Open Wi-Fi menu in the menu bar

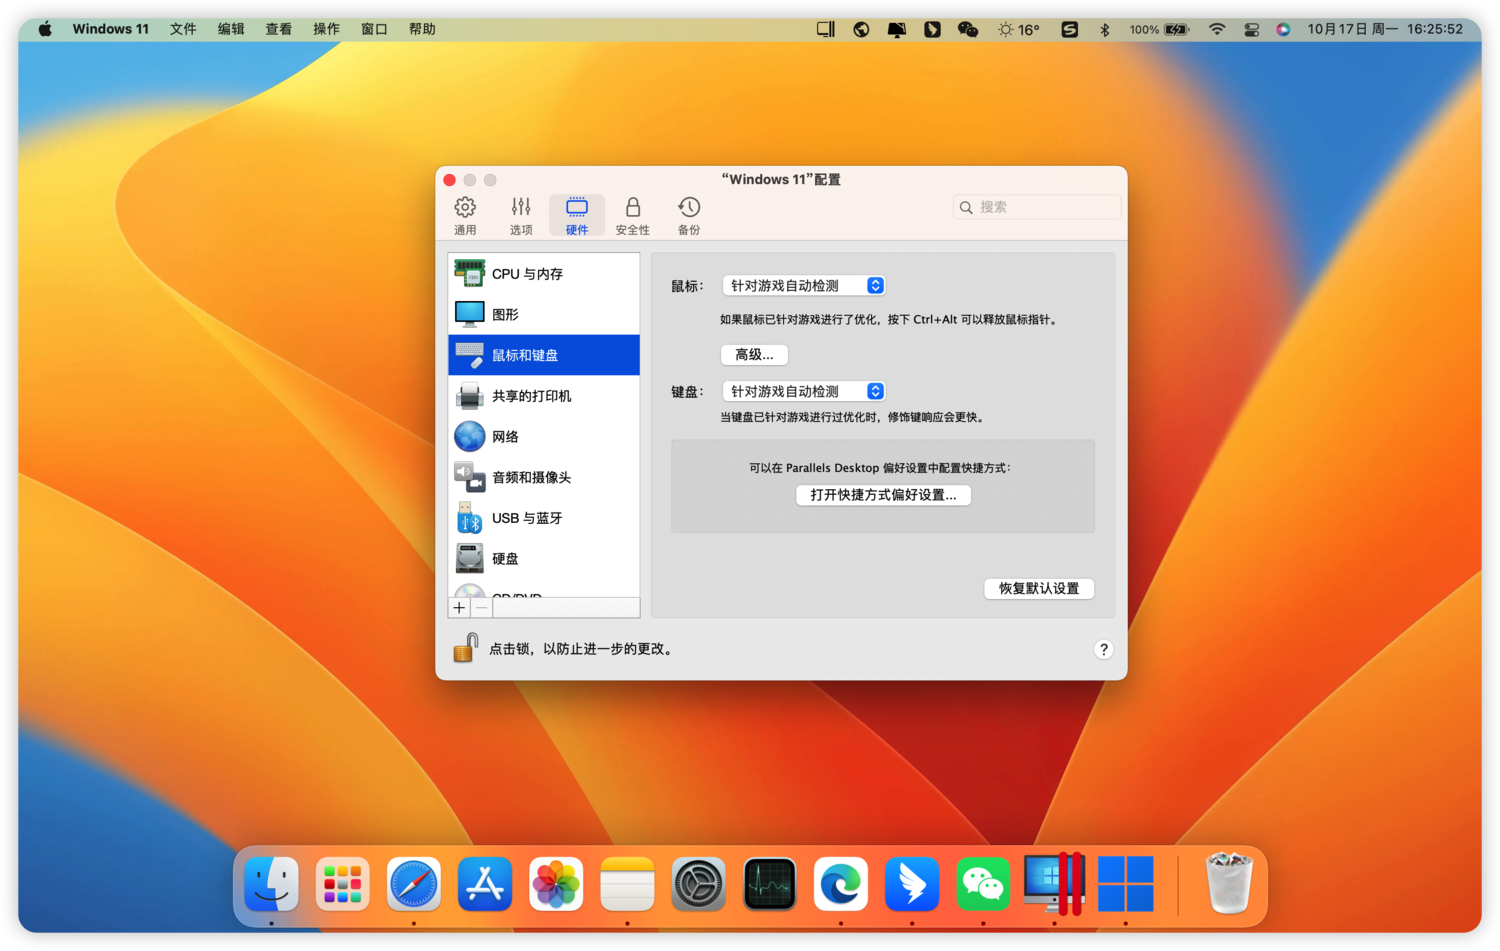[x=1217, y=29]
